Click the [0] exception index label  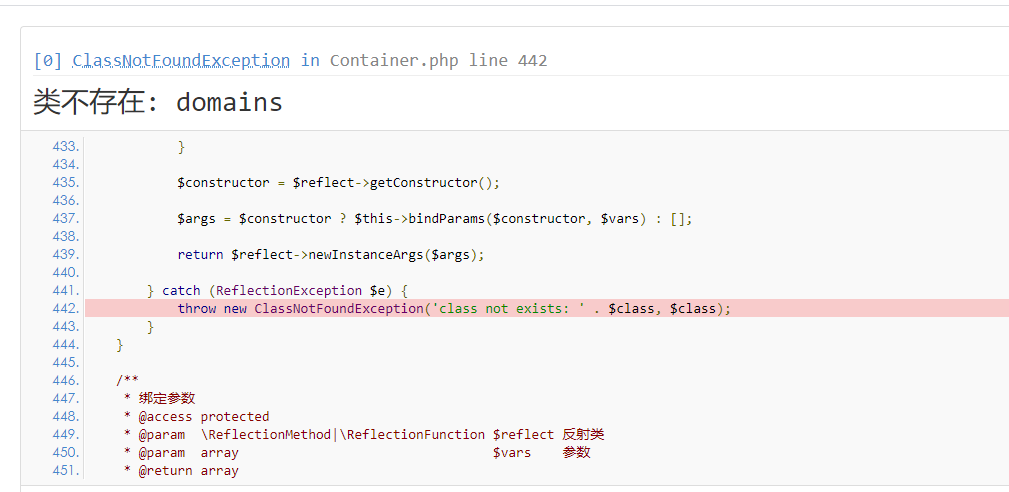point(48,60)
